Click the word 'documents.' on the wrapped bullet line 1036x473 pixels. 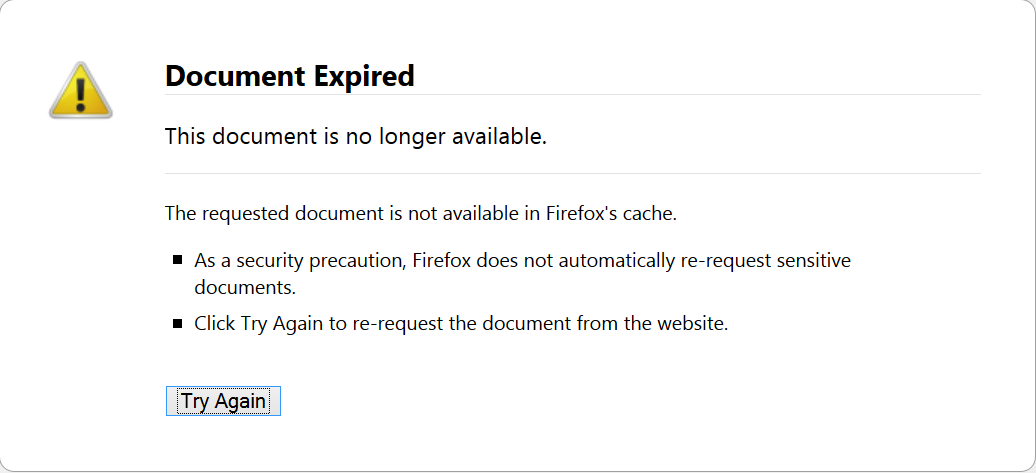(x=244, y=287)
